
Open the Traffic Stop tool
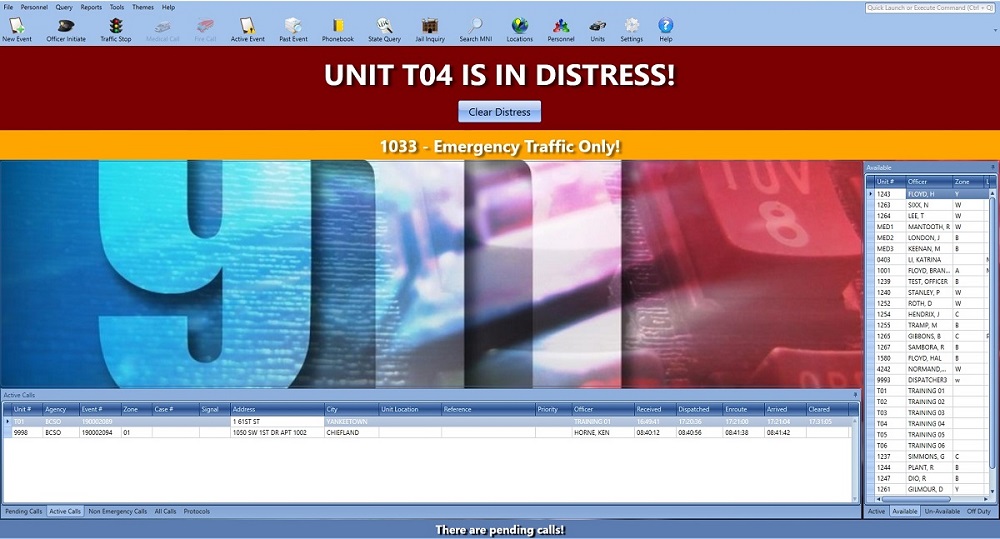click(x=116, y=29)
